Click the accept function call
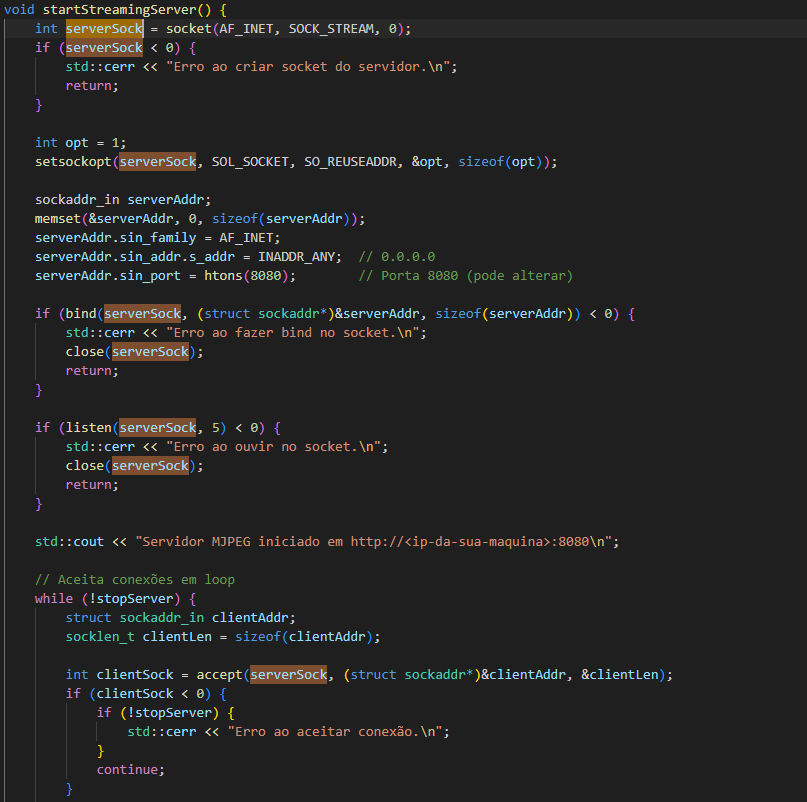 point(215,674)
